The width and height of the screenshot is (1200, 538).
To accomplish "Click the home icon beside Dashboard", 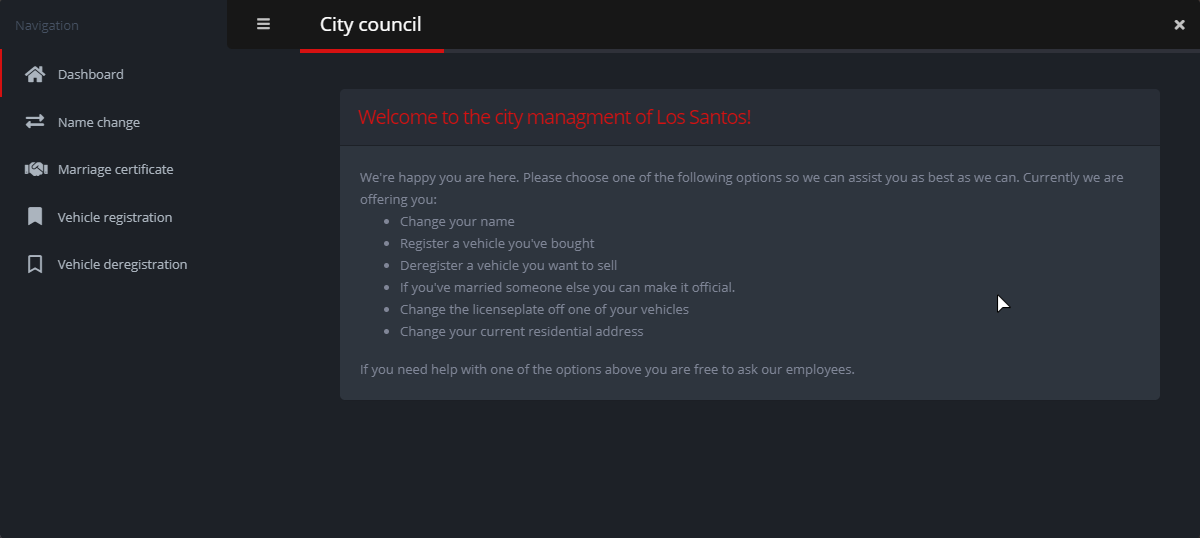I will (35, 74).
